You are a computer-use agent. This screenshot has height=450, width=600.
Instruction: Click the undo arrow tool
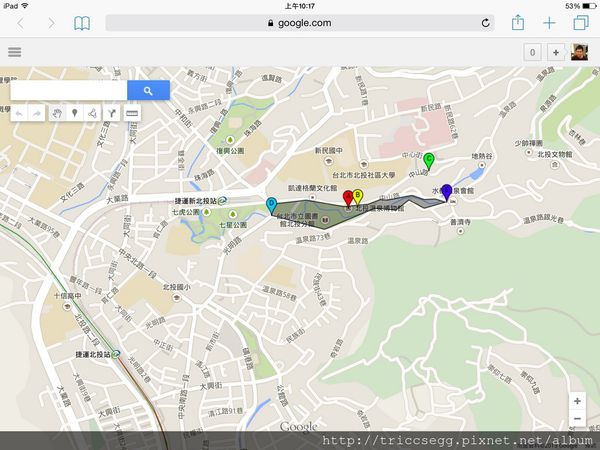tap(19, 113)
